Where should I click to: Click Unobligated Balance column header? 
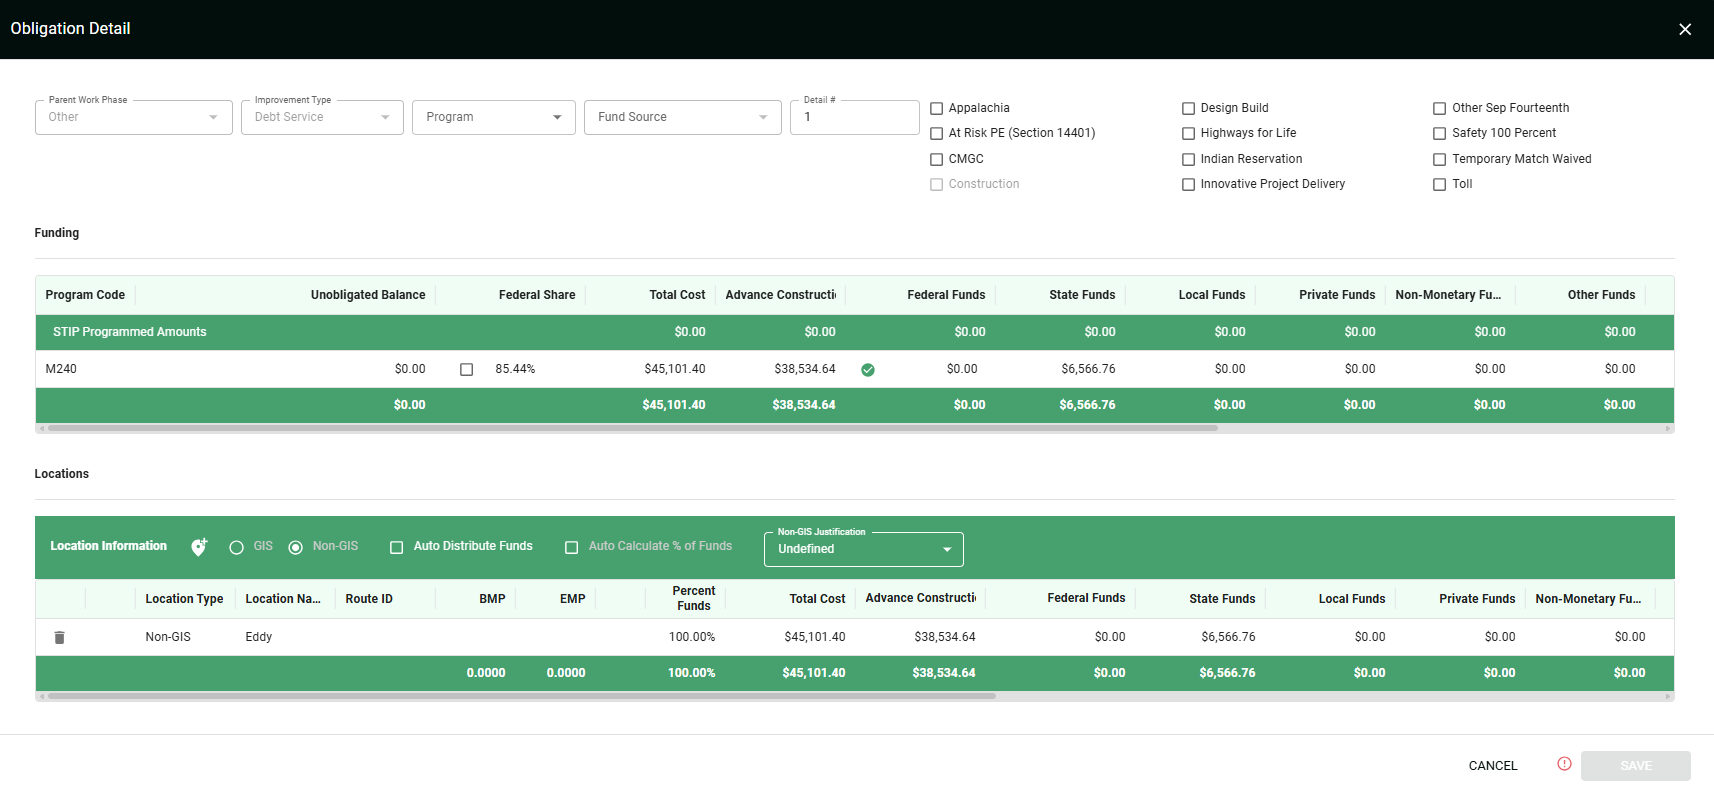coord(368,295)
